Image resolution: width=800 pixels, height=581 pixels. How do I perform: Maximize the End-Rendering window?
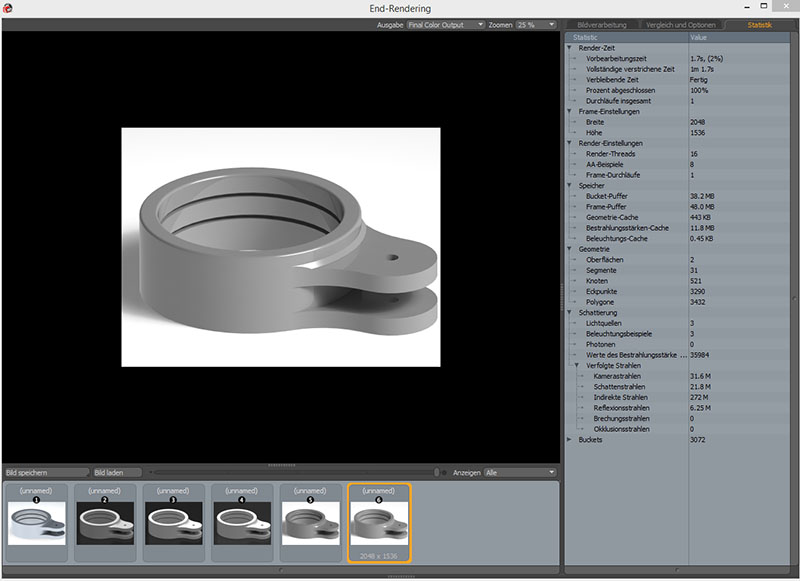(x=764, y=6)
